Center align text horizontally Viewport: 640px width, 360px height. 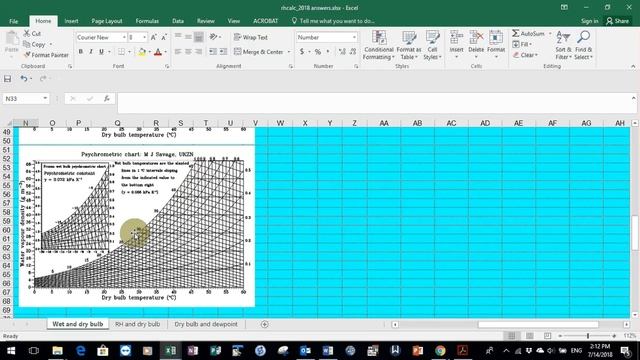point(188,52)
